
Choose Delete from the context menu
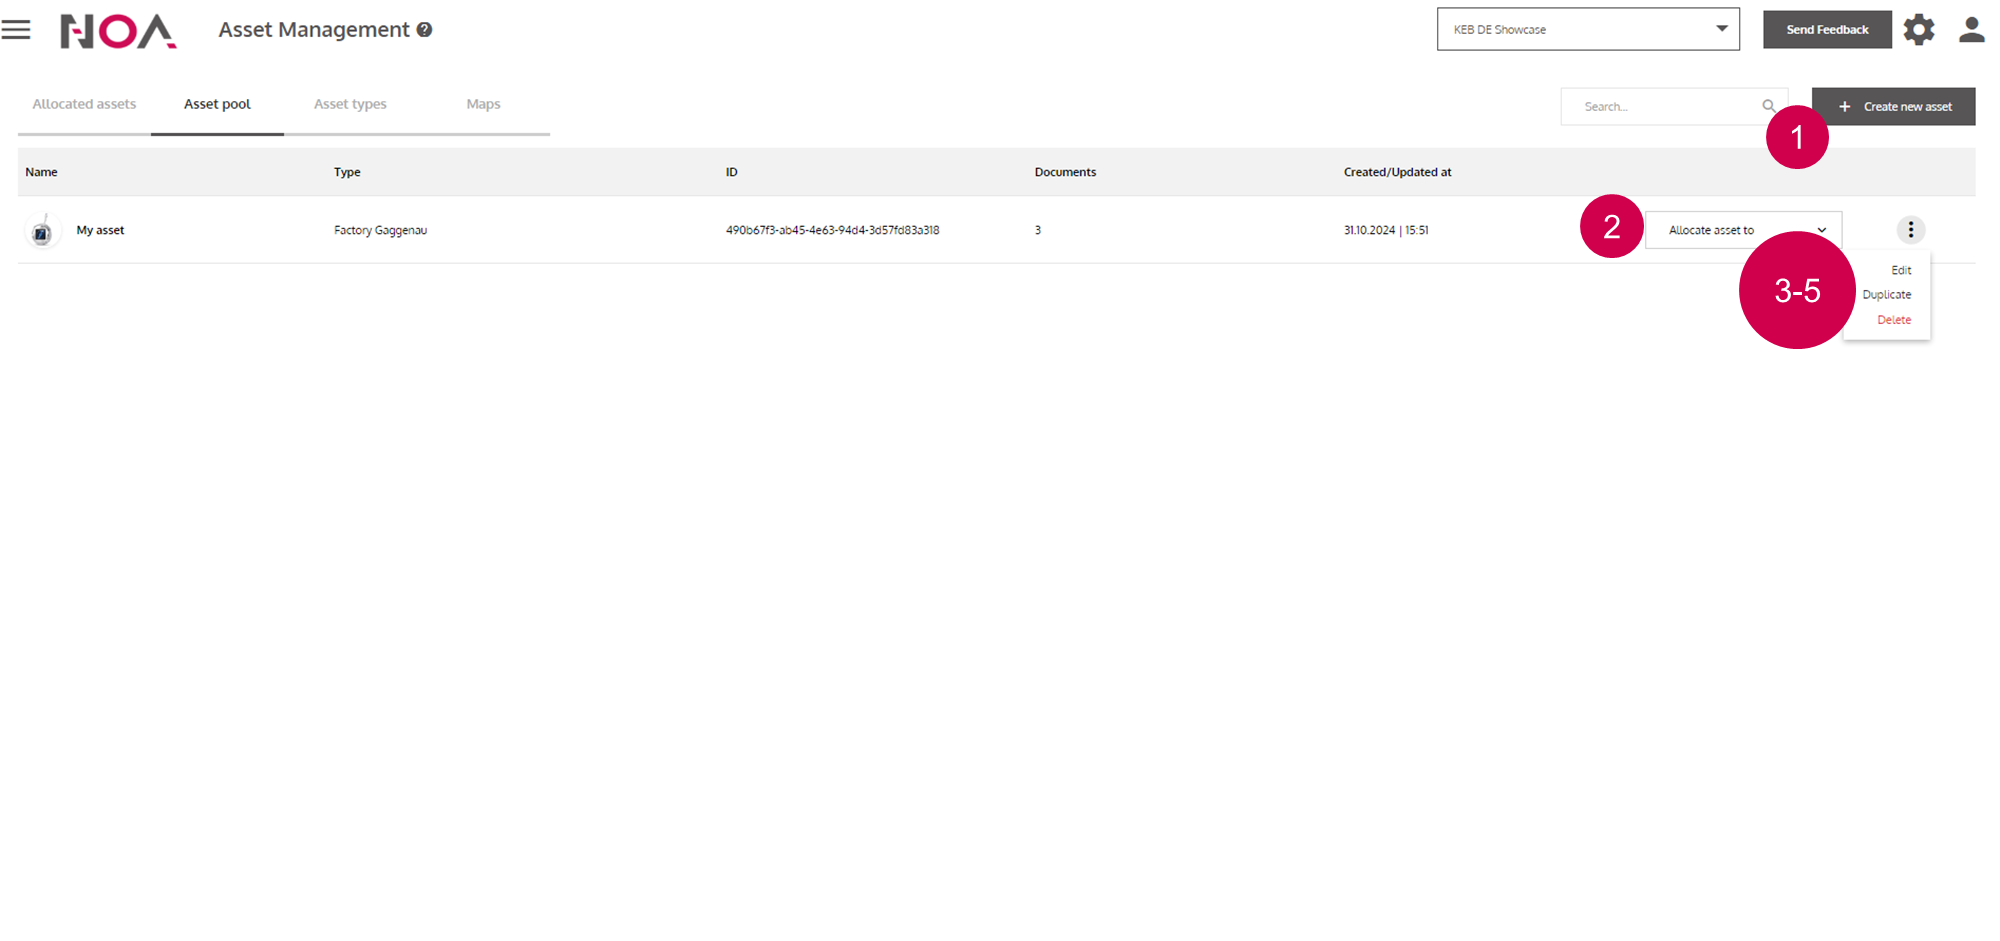1893,320
